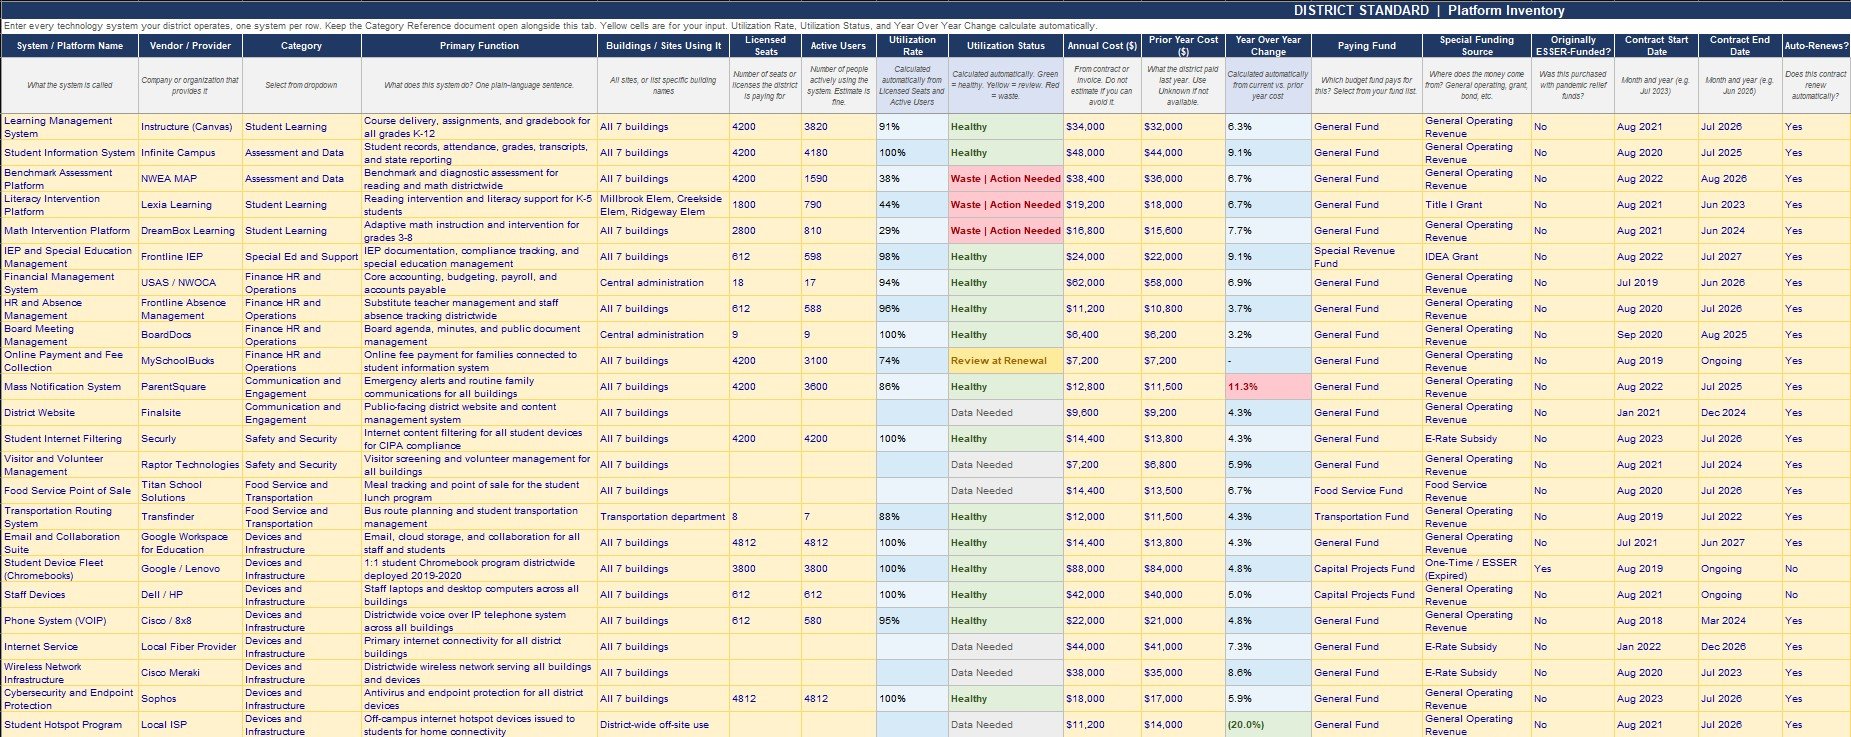Click the 'Paying Fund' column header
This screenshot has height=737, width=1851.
[1366, 46]
